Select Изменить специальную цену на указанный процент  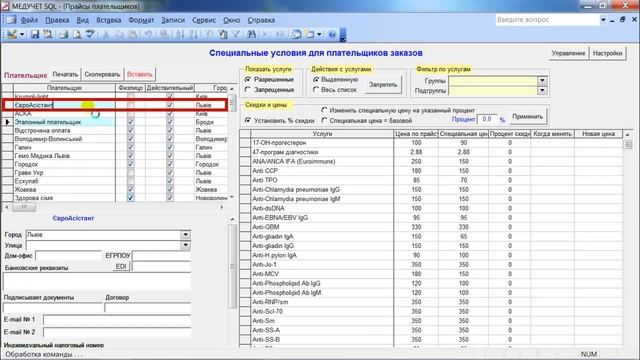point(324,110)
